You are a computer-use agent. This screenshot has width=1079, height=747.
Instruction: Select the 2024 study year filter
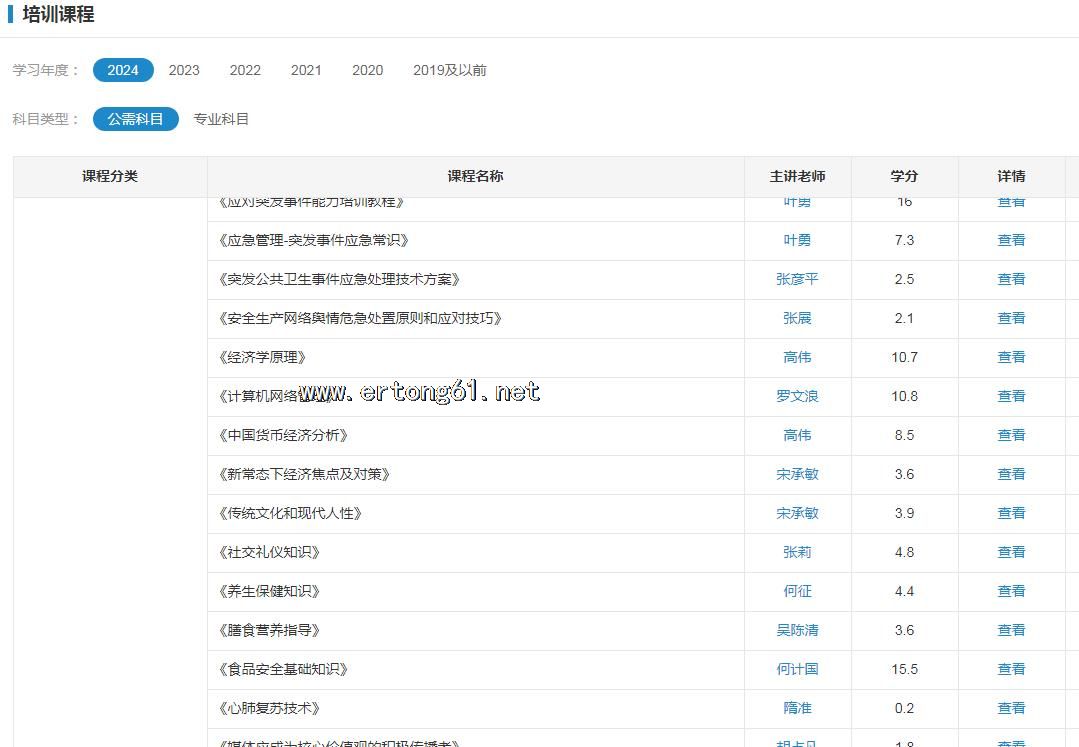pos(123,70)
